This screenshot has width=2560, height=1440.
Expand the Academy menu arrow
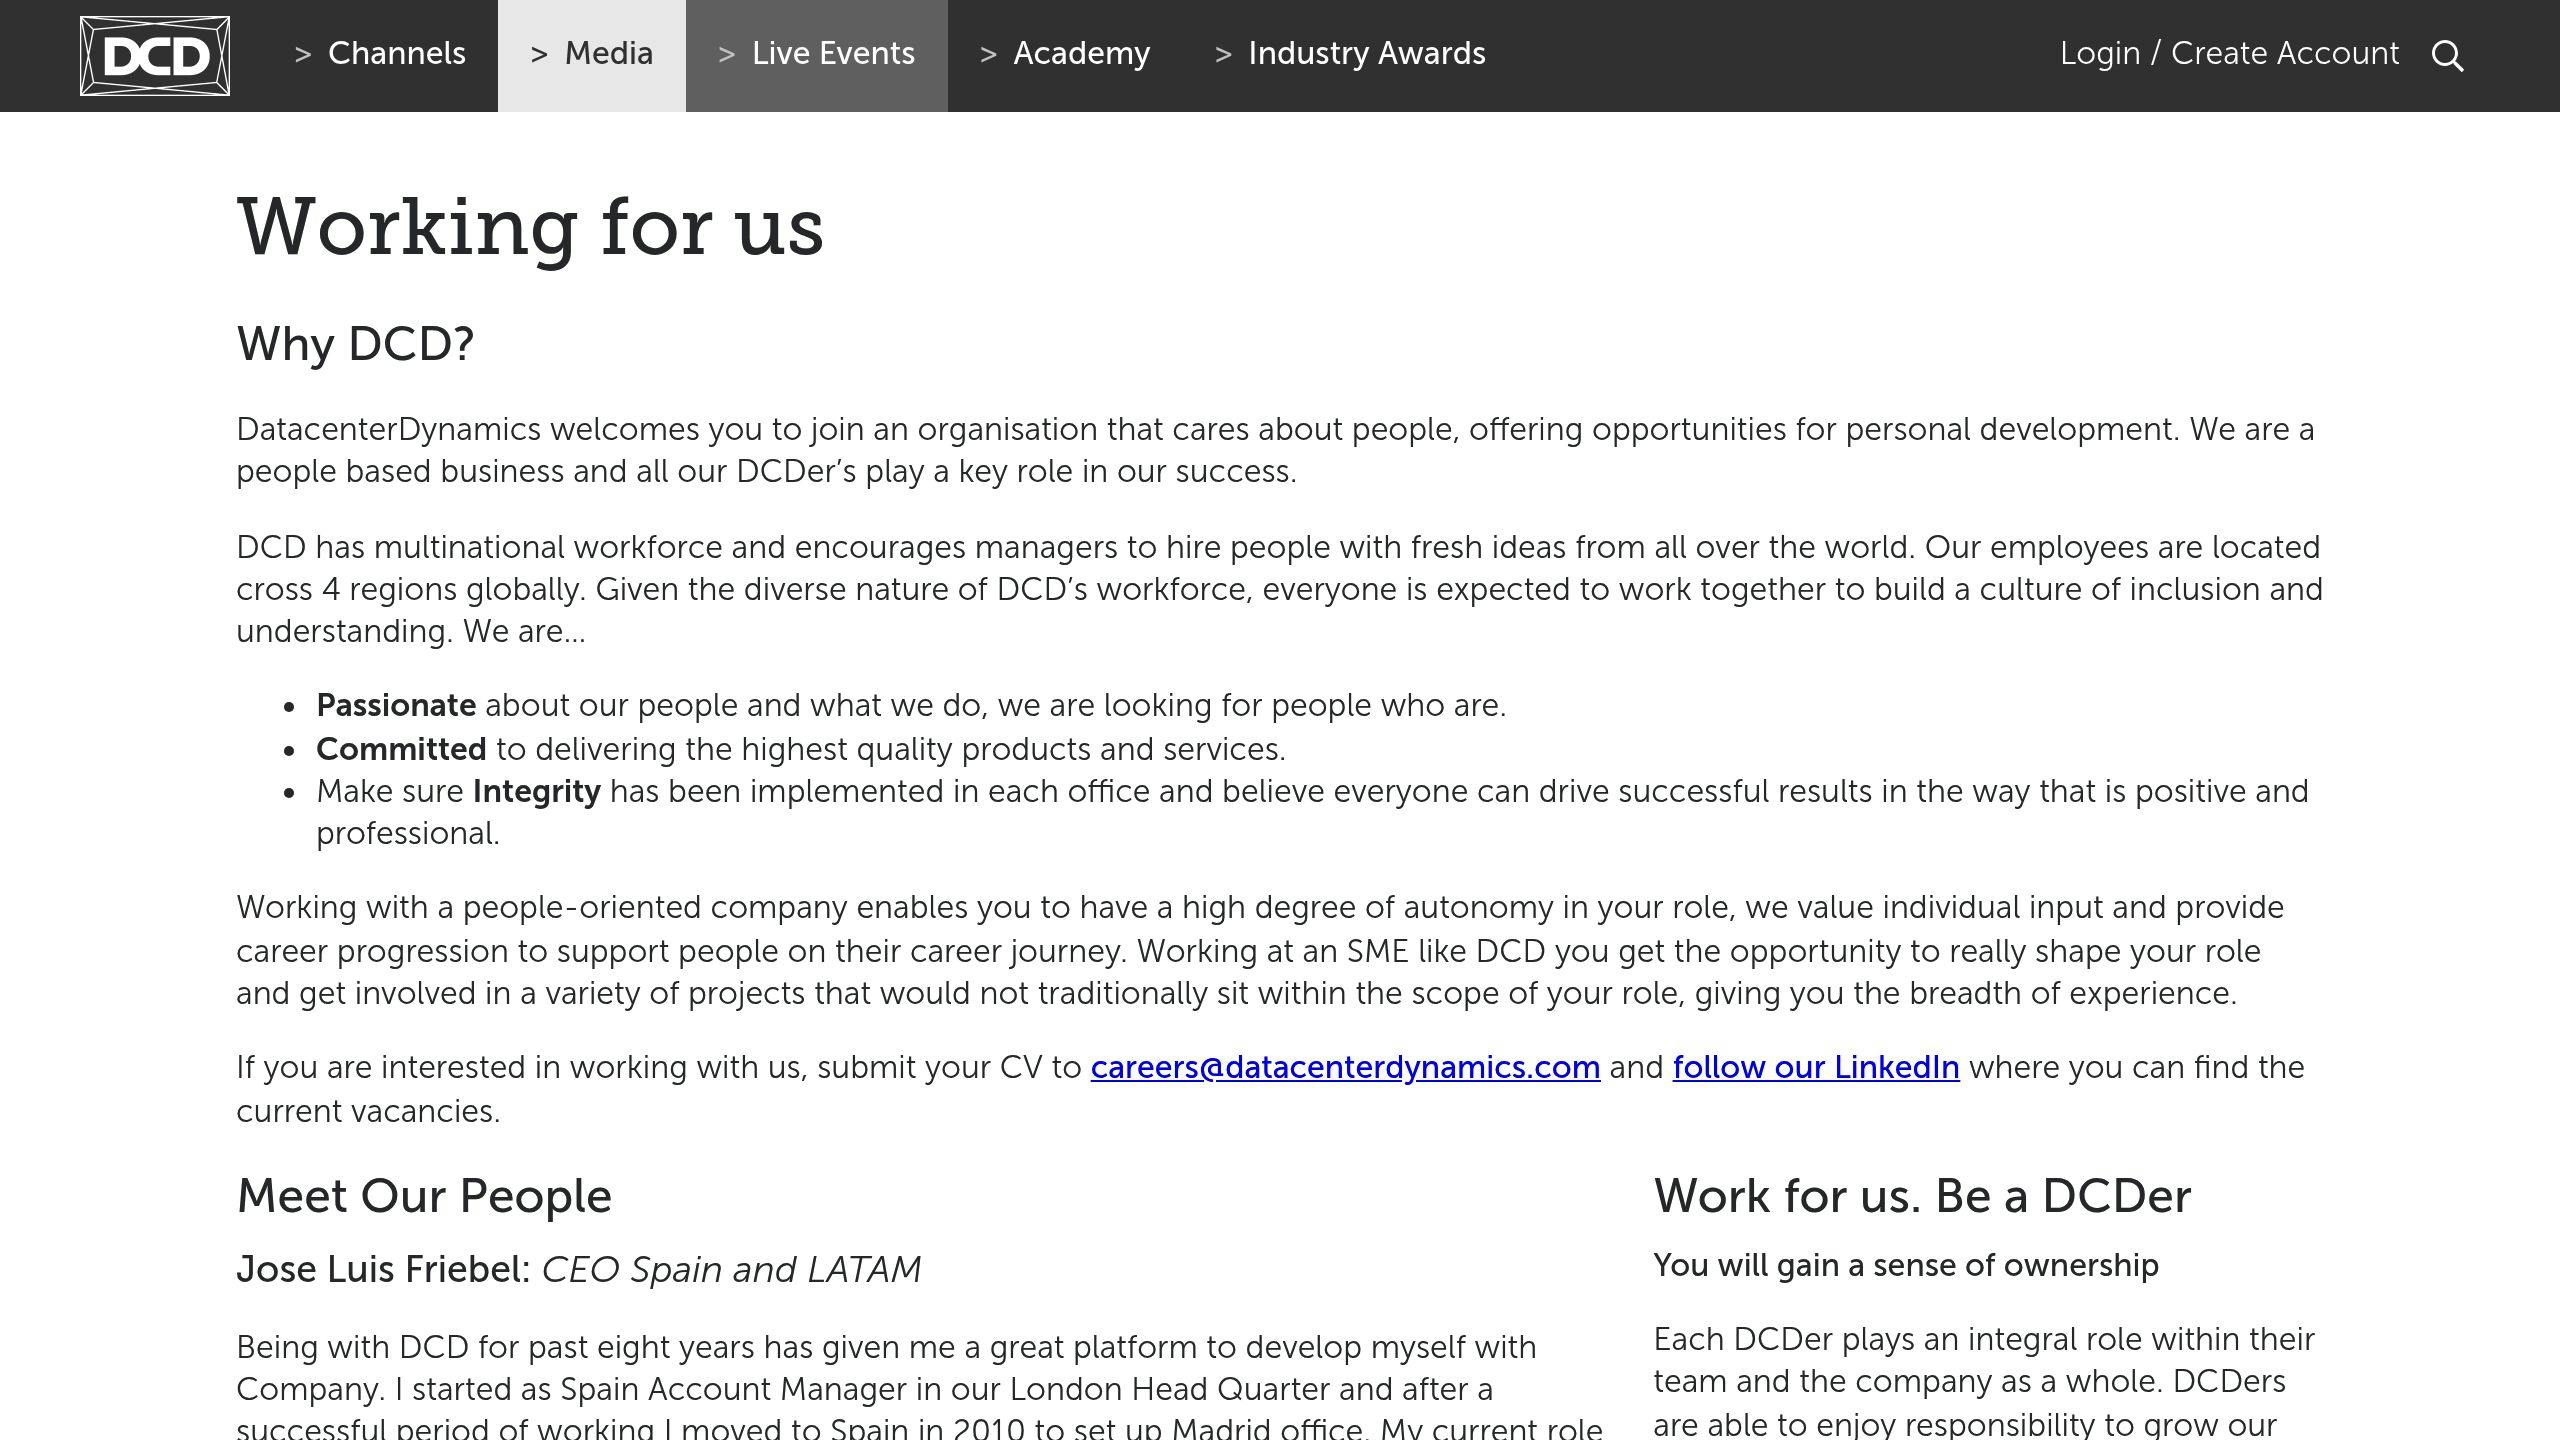click(988, 55)
